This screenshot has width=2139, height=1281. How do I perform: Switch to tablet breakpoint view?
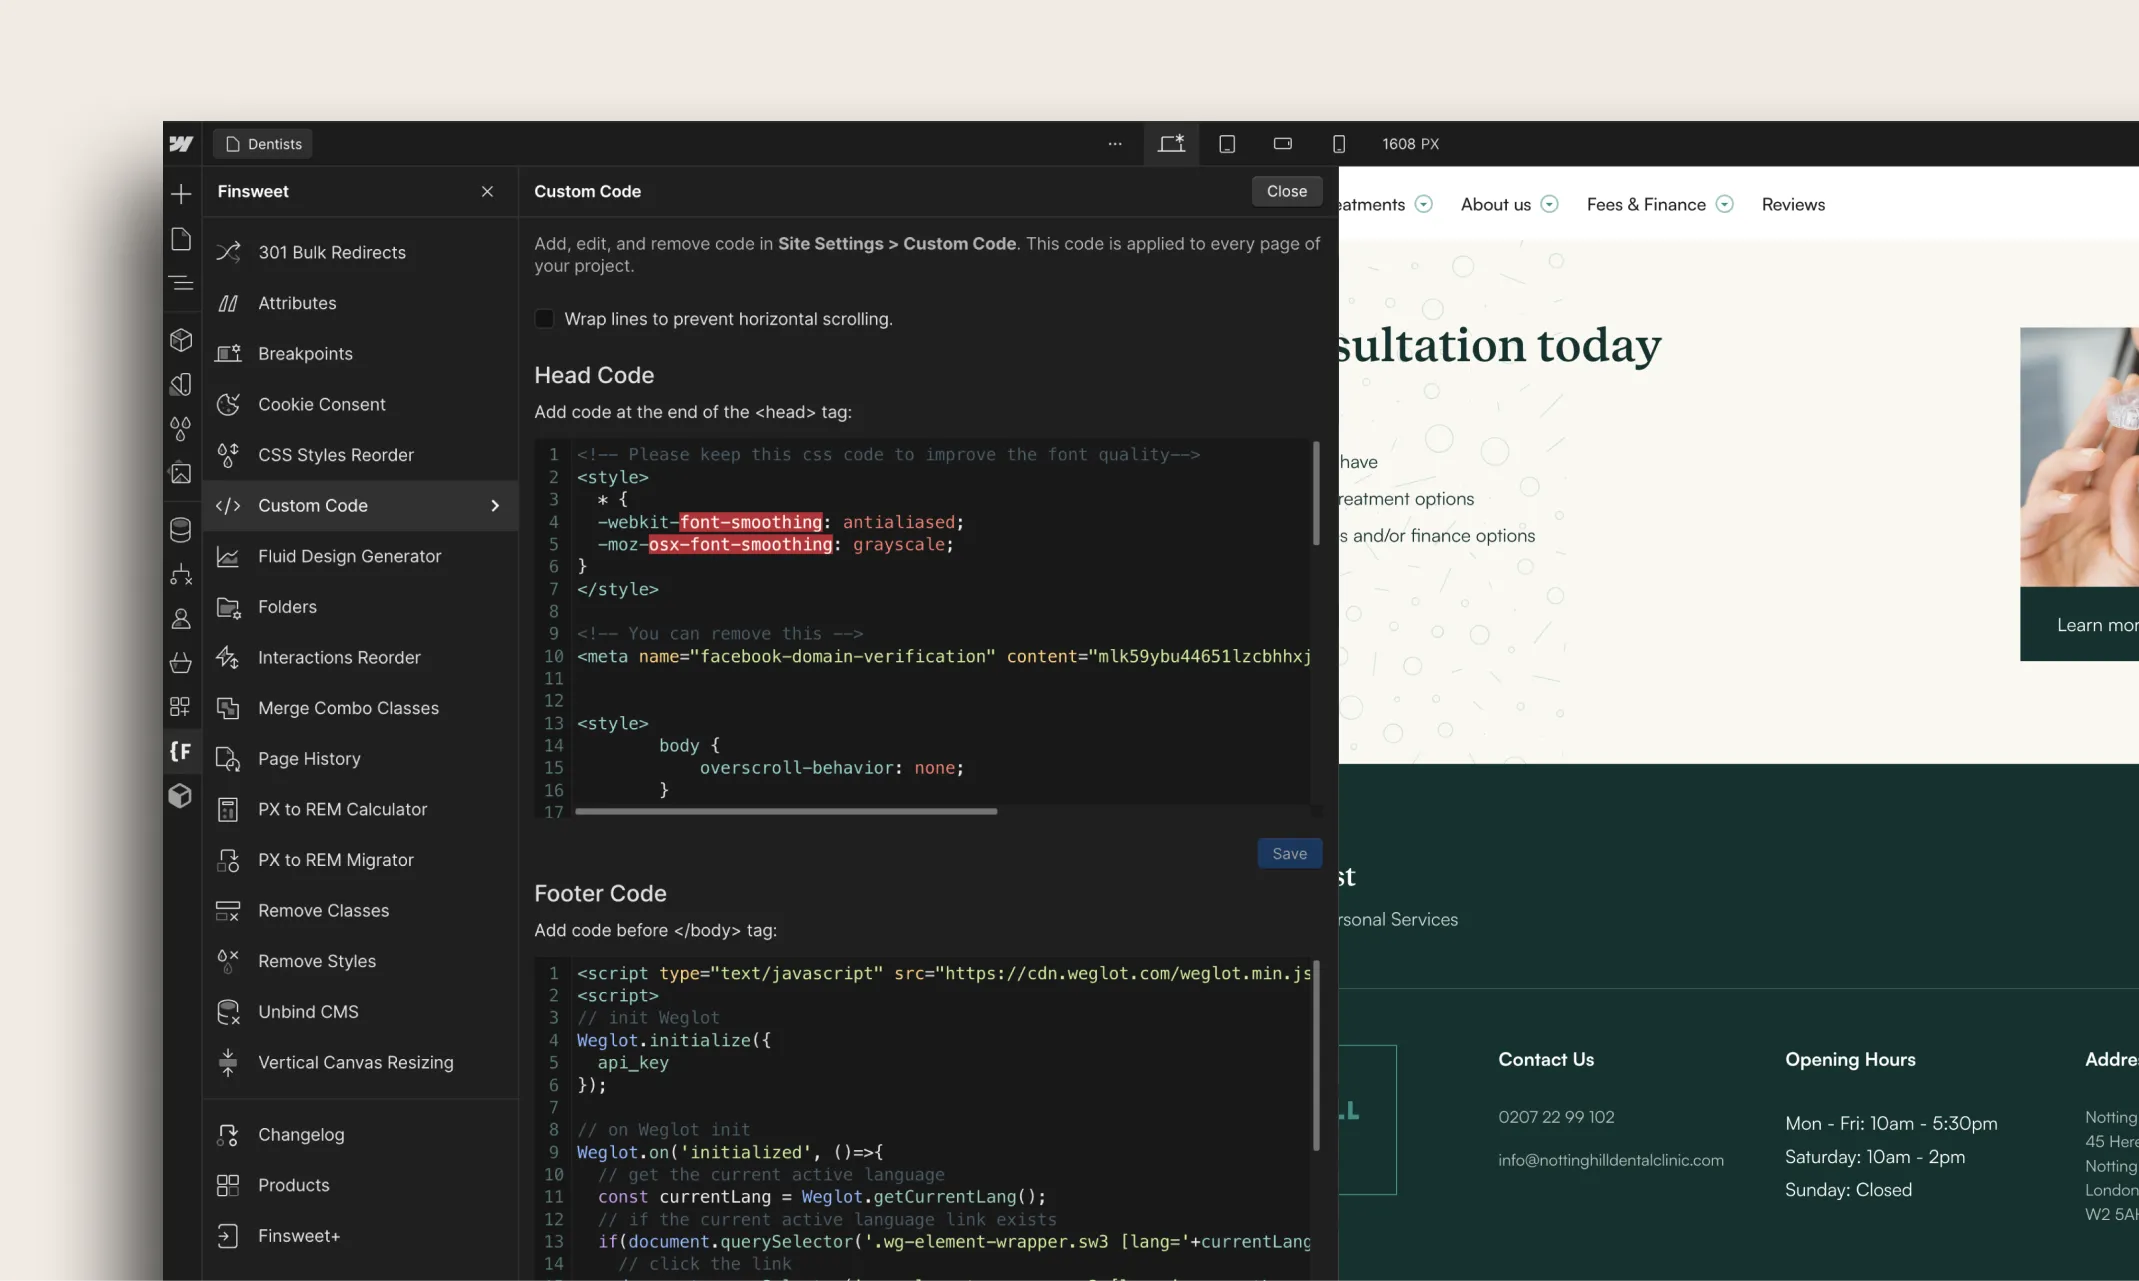[x=1227, y=144]
